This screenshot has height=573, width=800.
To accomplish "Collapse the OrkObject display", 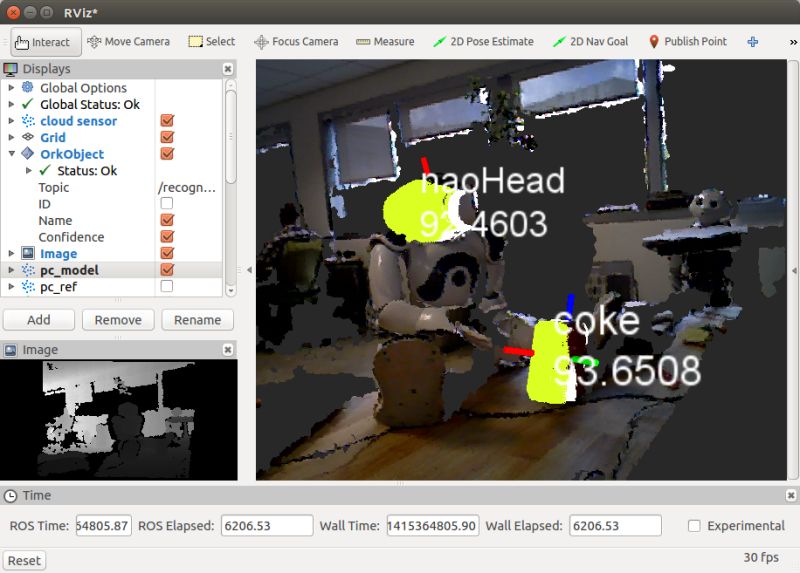I will pyautogui.click(x=11, y=154).
